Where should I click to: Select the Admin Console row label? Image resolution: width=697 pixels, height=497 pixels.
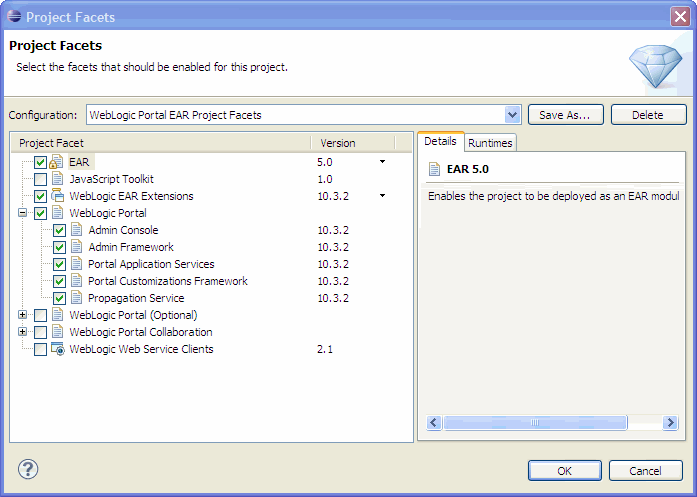[x=124, y=230]
